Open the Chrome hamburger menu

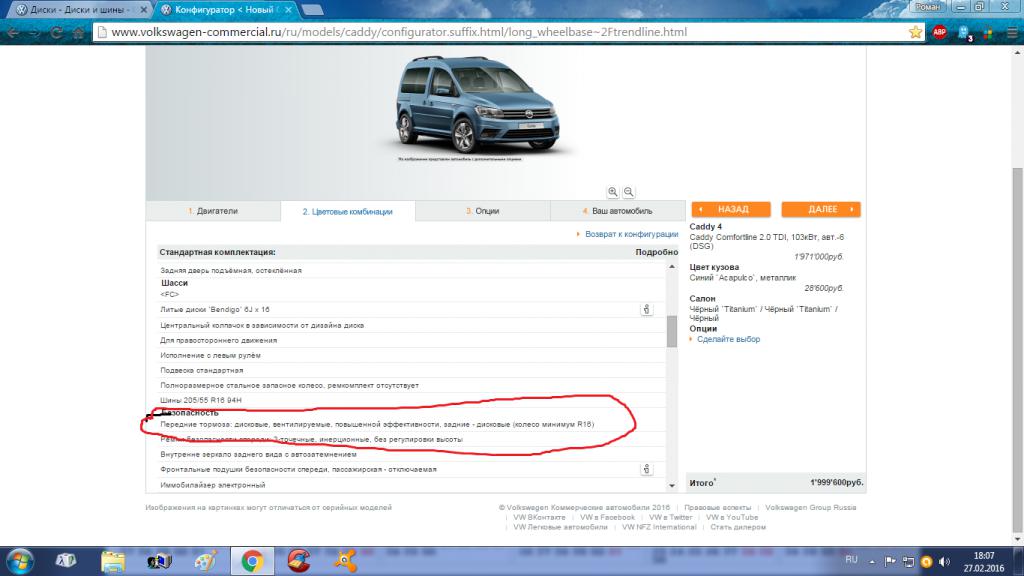click(x=1012, y=33)
